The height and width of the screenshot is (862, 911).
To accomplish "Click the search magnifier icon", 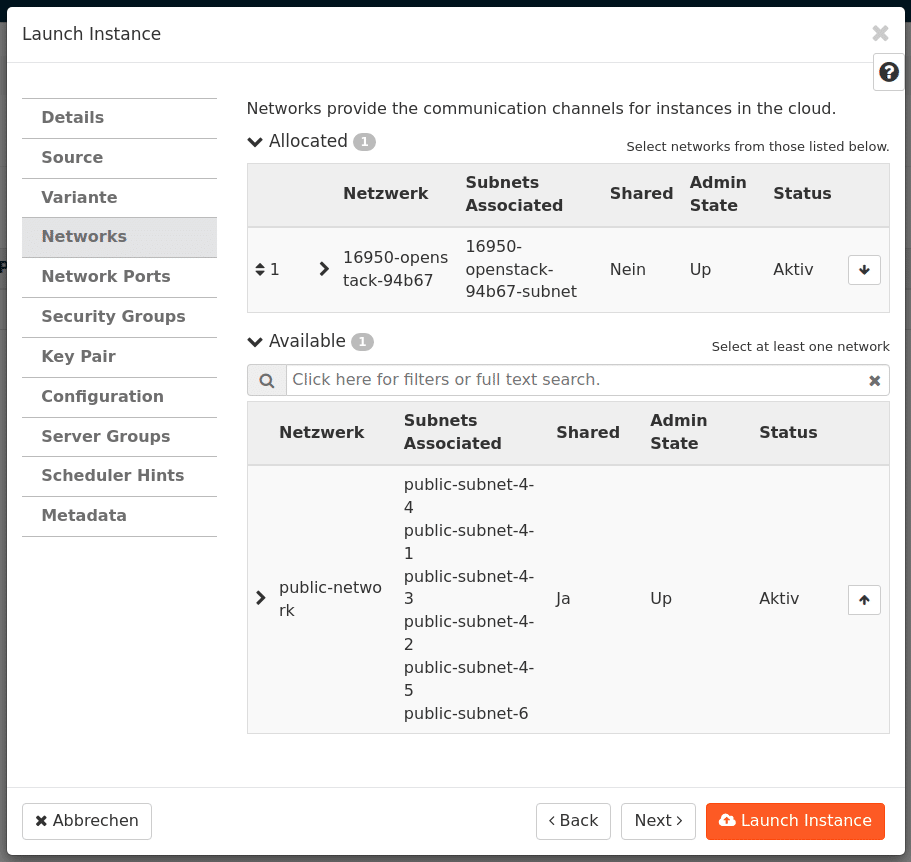I will [267, 380].
